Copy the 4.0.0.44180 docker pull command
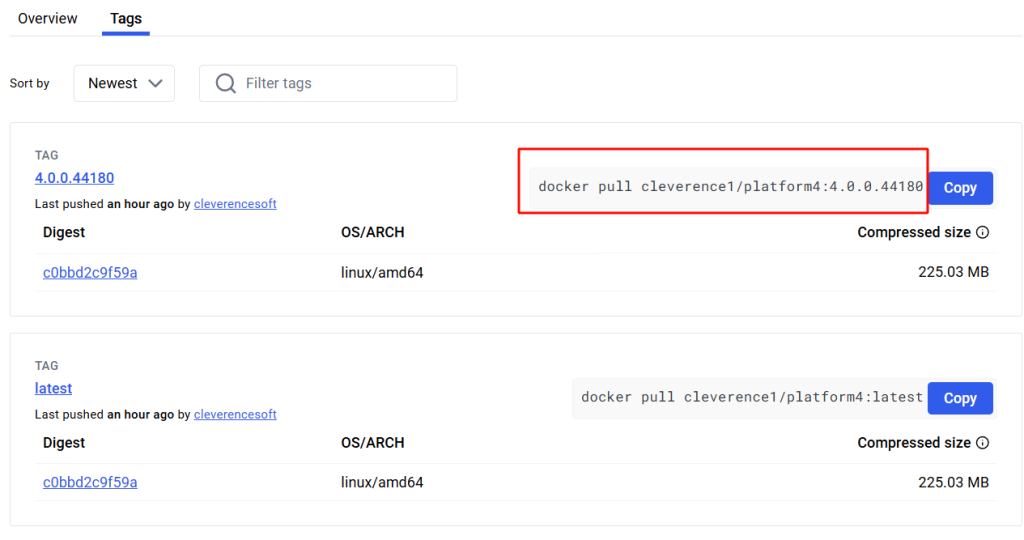The height and width of the screenshot is (540, 1024). point(960,188)
